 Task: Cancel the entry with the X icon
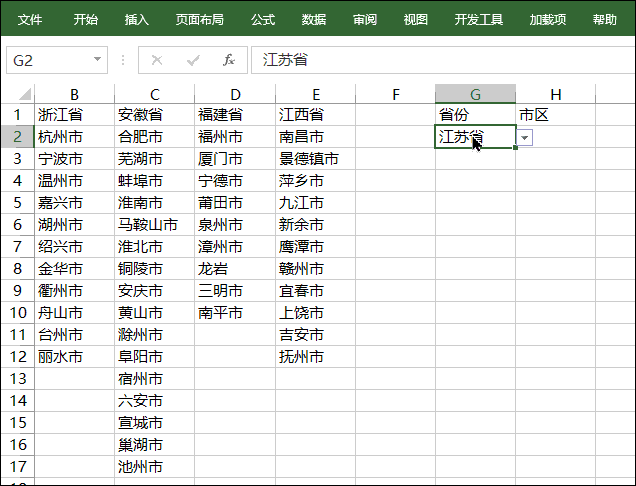click(x=157, y=60)
